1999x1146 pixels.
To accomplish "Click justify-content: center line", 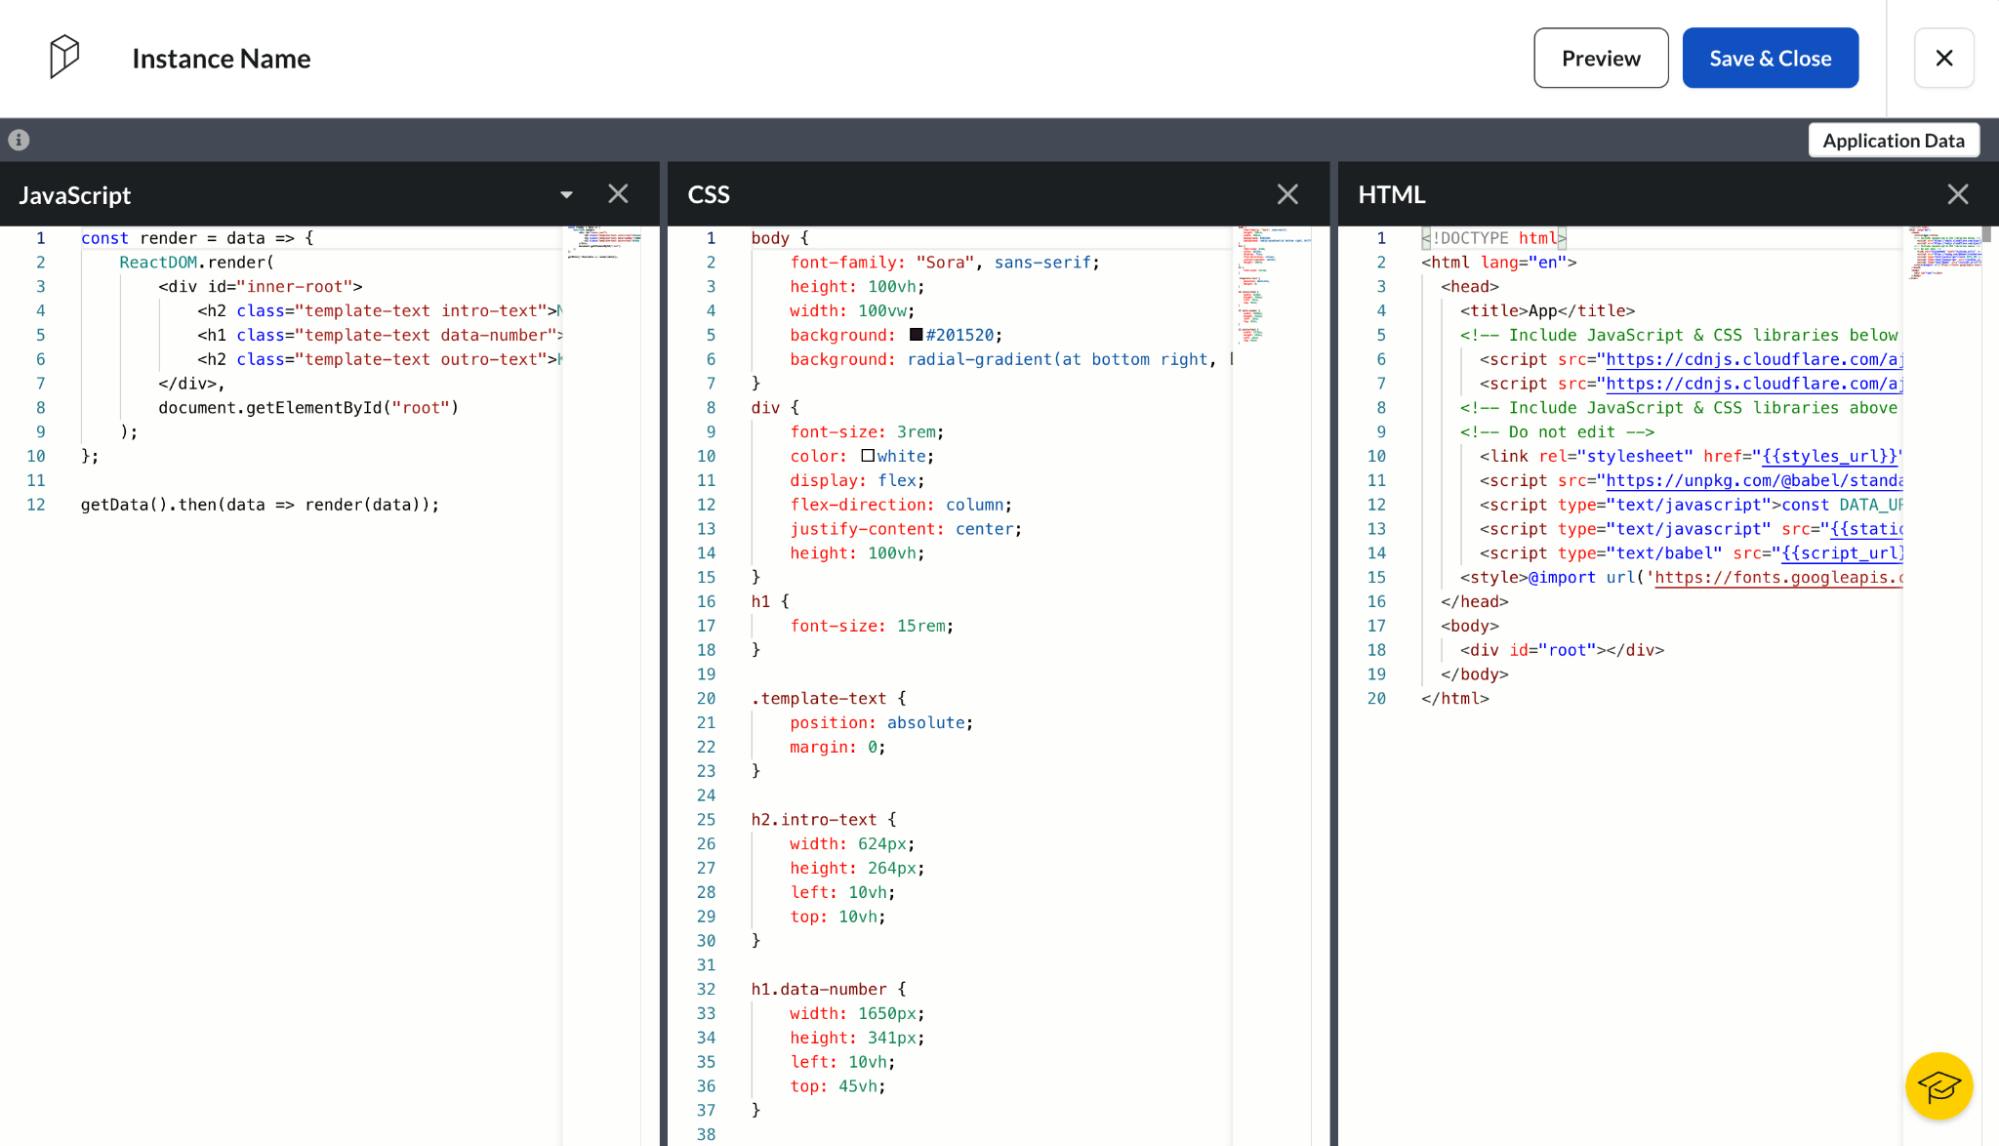I will pyautogui.click(x=906, y=530).
